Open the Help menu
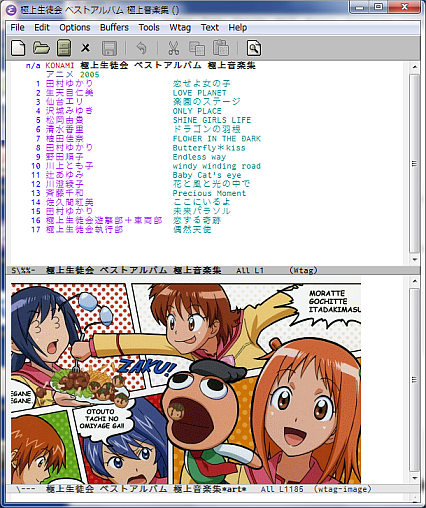Viewport: 426px width, 508px height. (238, 27)
